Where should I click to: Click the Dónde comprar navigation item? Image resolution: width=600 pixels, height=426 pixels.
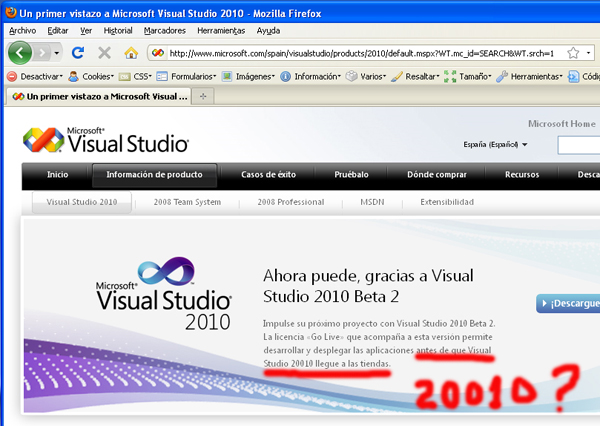tap(436, 175)
